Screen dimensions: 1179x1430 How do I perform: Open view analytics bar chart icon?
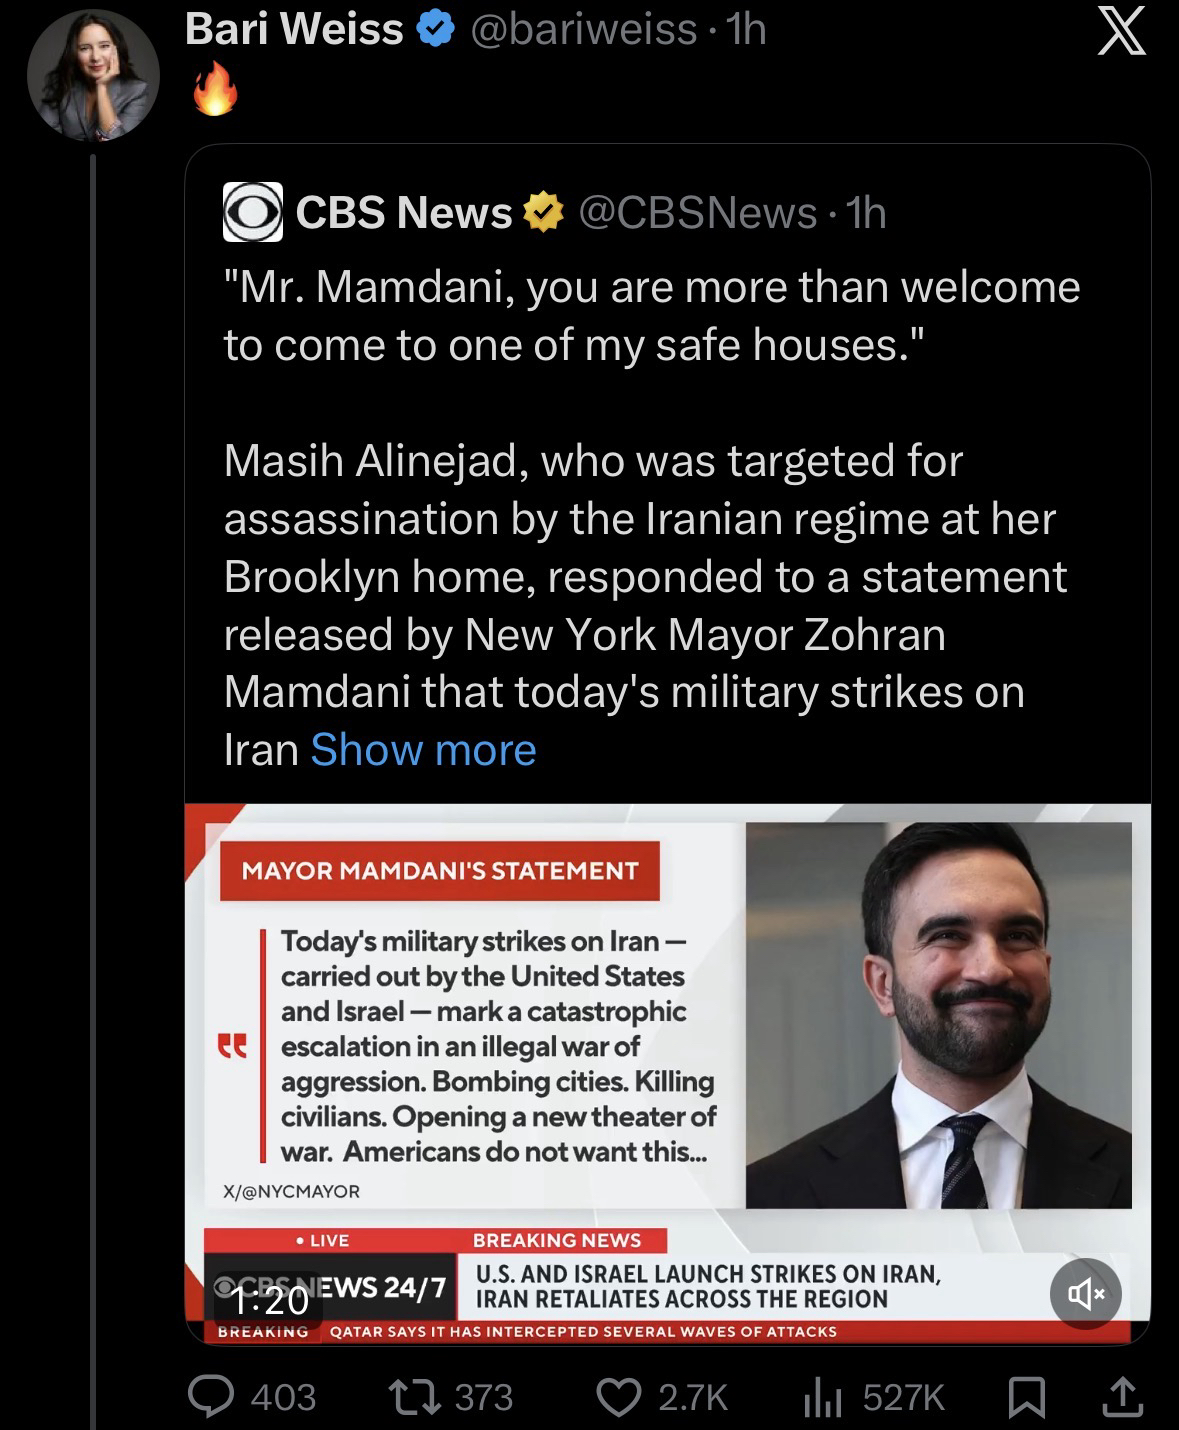click(x=820, y=1396)
